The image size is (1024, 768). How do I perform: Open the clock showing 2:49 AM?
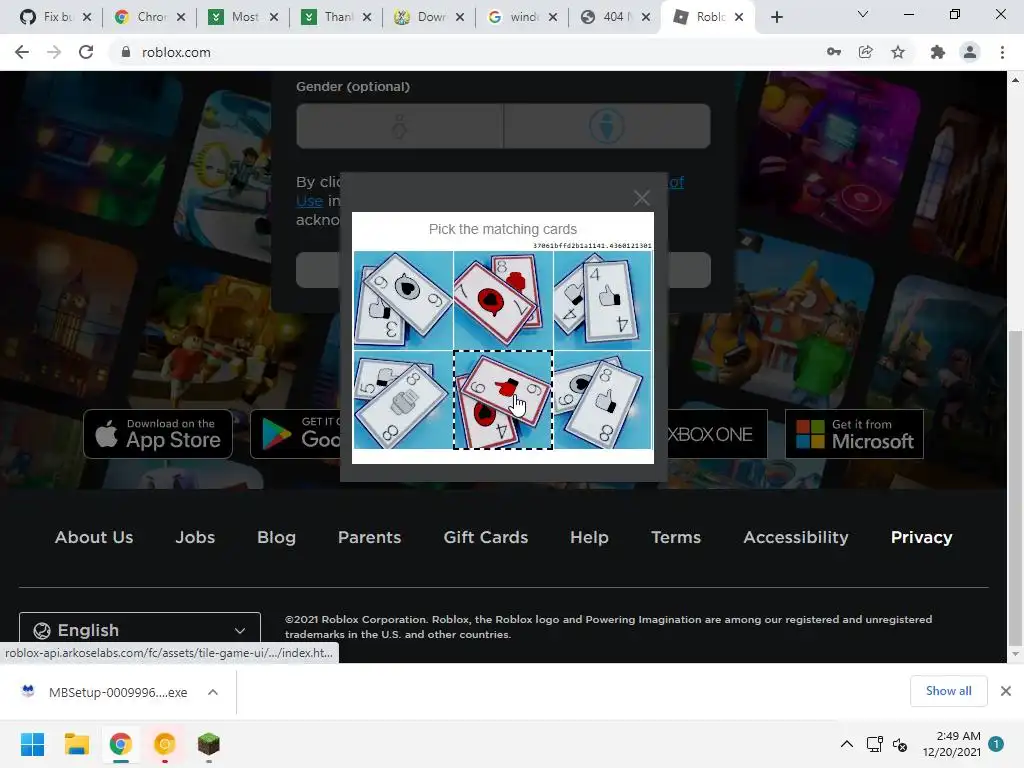[x=952, y=744]
